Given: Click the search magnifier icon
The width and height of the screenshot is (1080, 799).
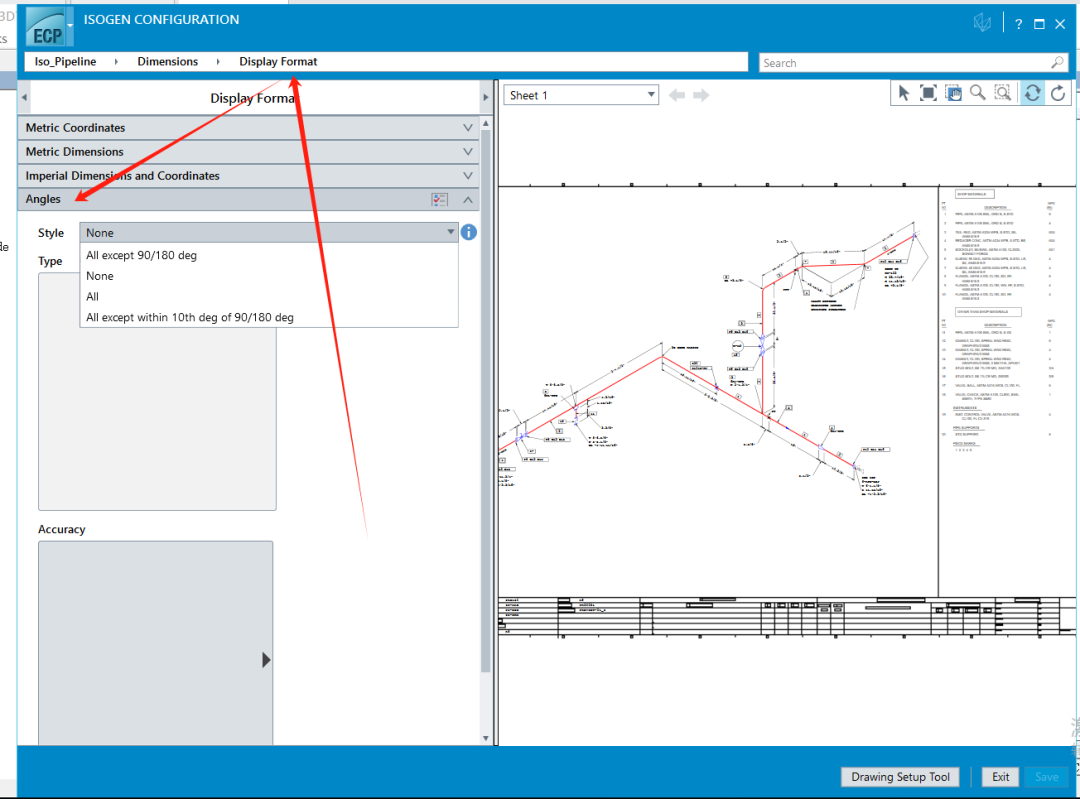Looking at the screenshot, I should pos(1057,63).
